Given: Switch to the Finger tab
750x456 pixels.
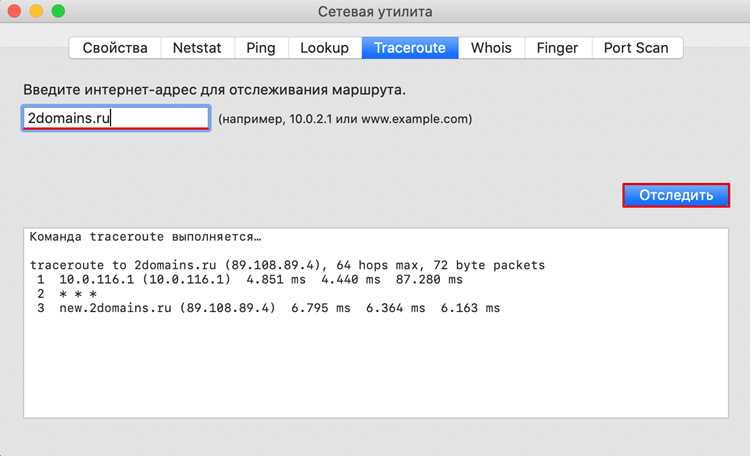Looking at the screenshot, I should (x=557, y=48).
